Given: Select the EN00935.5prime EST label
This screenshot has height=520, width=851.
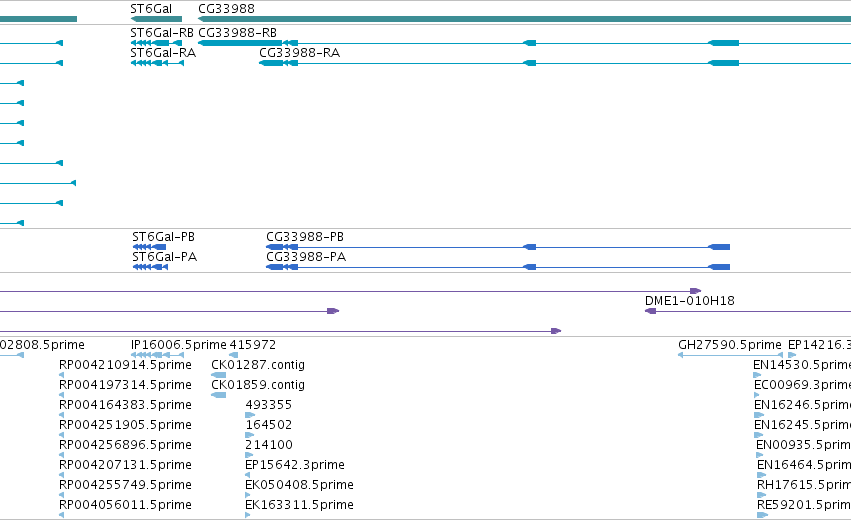Looking at the screenshot, I should (x=803, y=445).
